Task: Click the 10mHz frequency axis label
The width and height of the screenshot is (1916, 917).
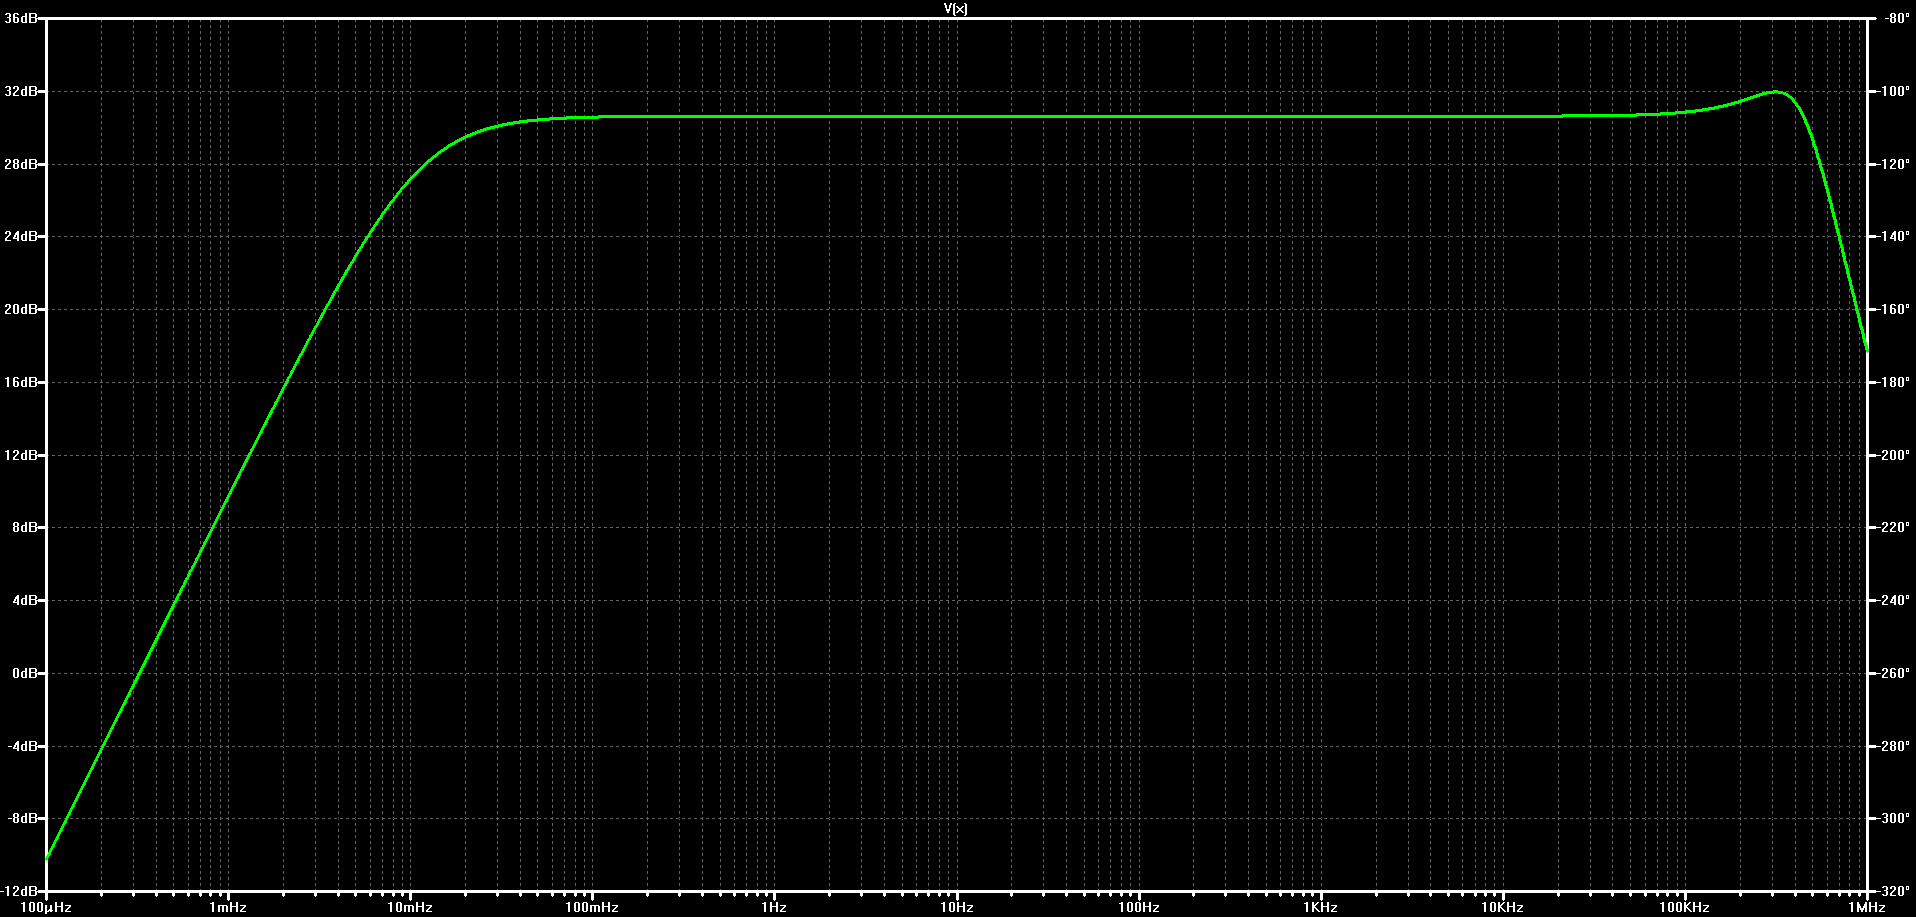Action: (x=410, y=907)
